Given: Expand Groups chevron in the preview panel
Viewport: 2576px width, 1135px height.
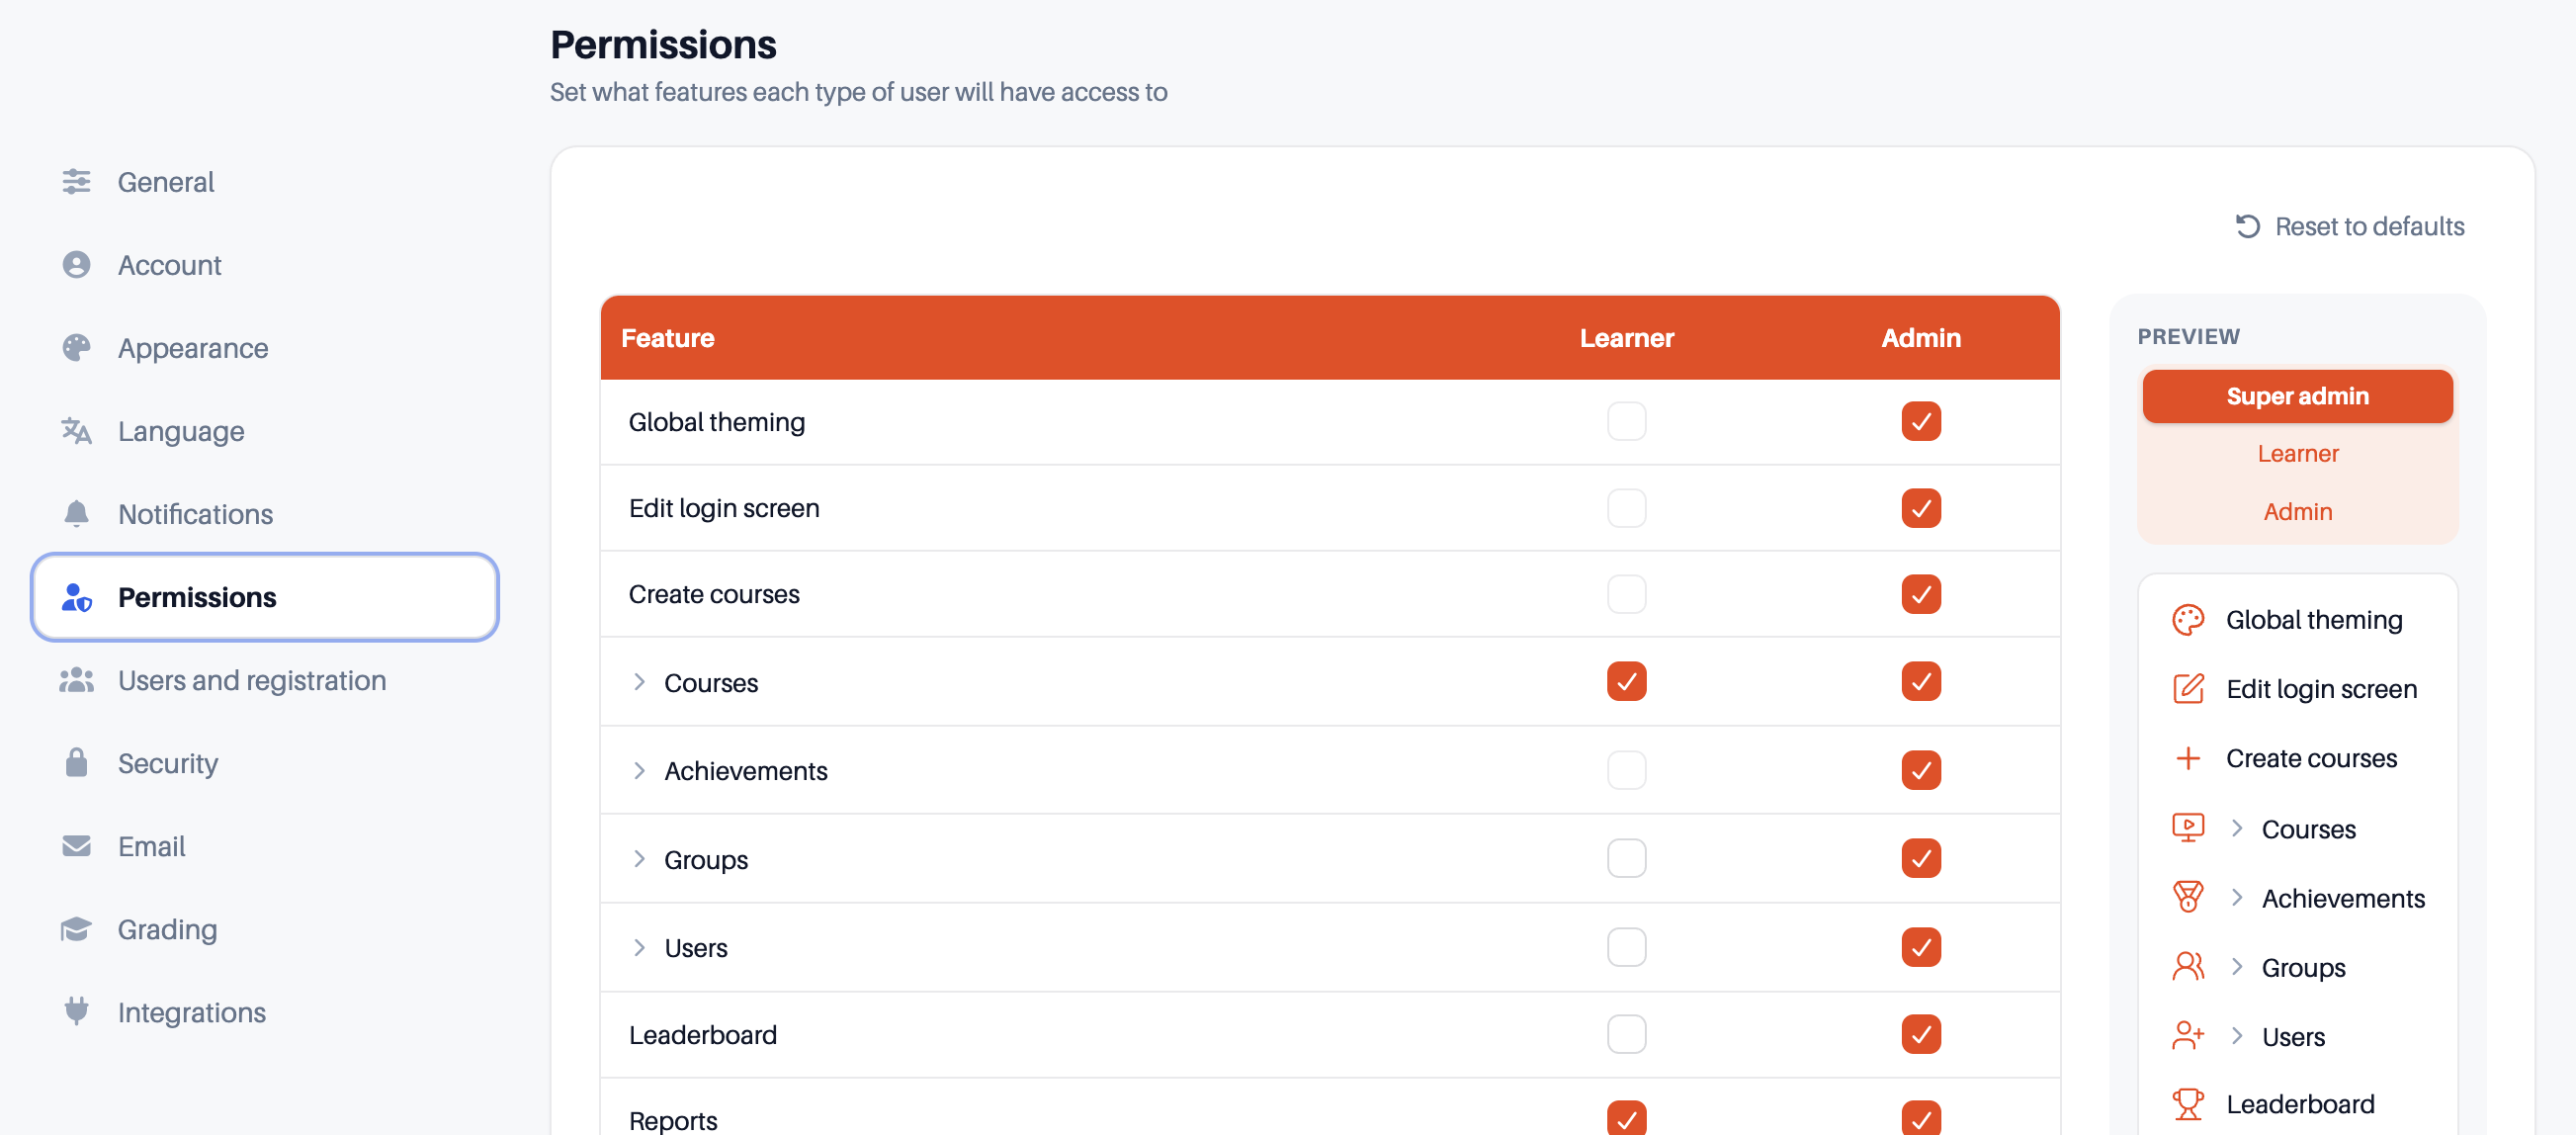Looking at the screenshot, I should [x=2237, y=967].
